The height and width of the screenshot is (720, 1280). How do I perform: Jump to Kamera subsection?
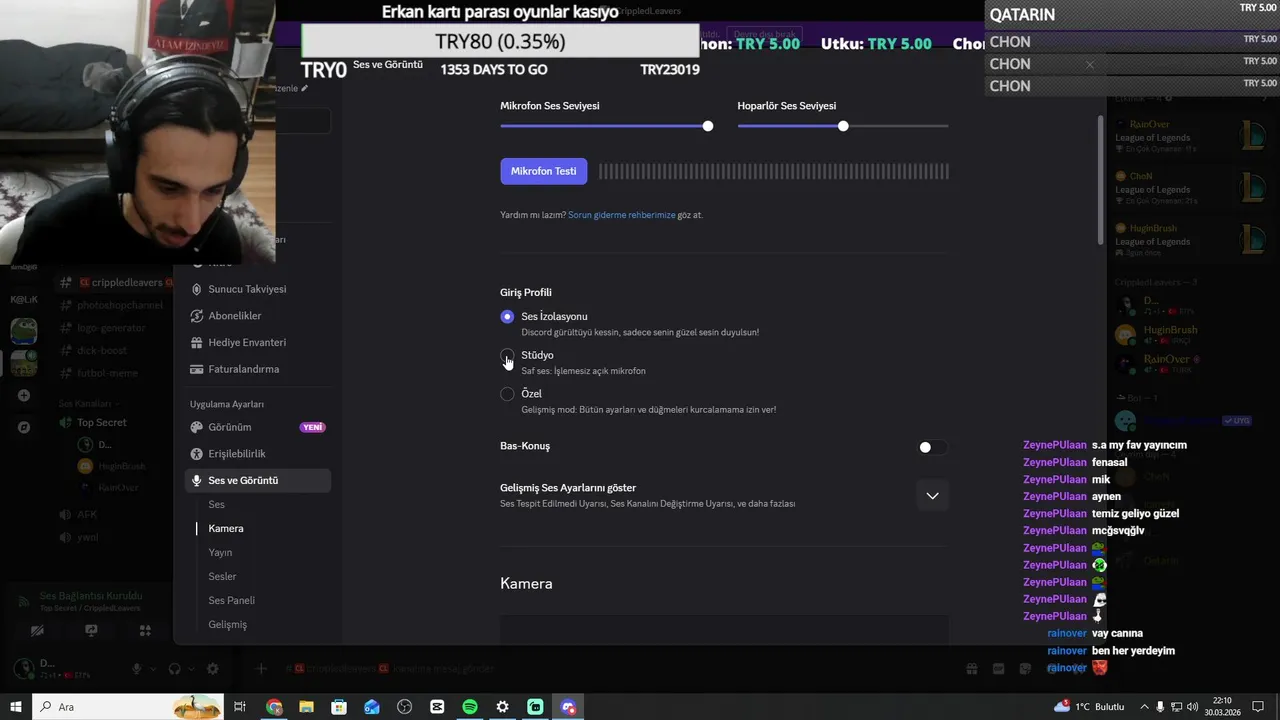tap(226, 529)
